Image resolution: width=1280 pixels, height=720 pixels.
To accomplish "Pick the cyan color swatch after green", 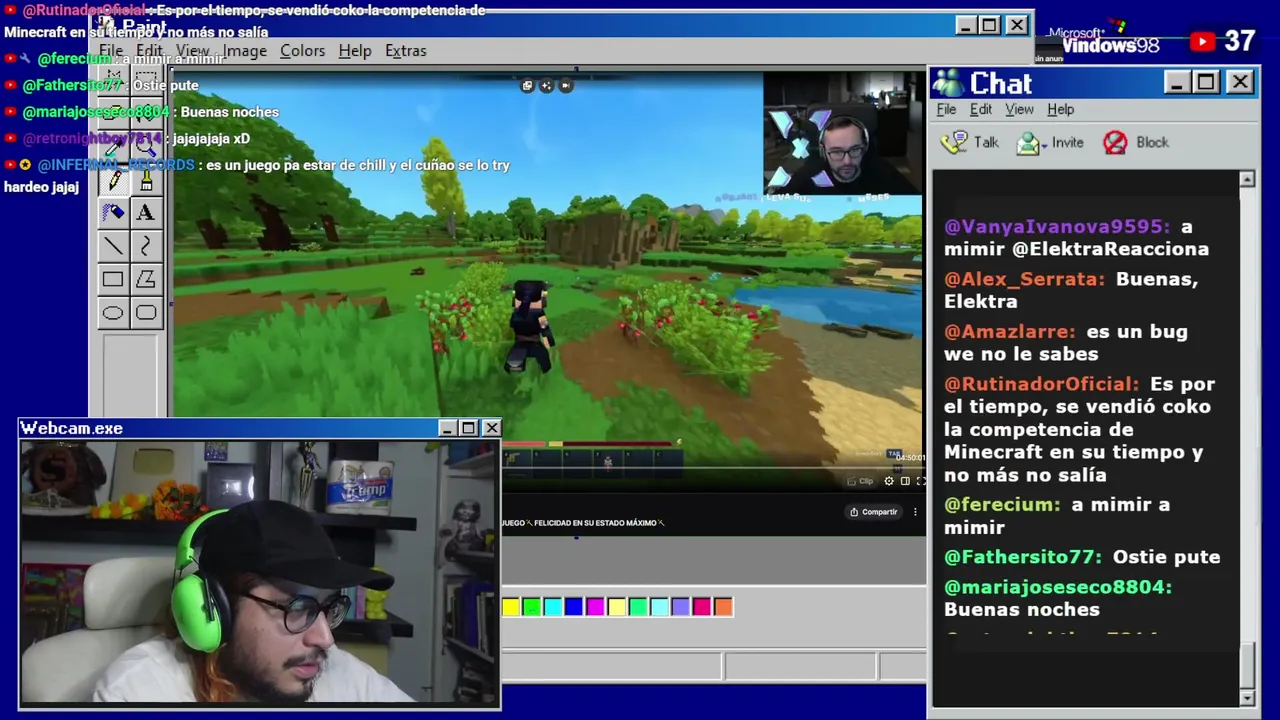I will coord(553,607).
